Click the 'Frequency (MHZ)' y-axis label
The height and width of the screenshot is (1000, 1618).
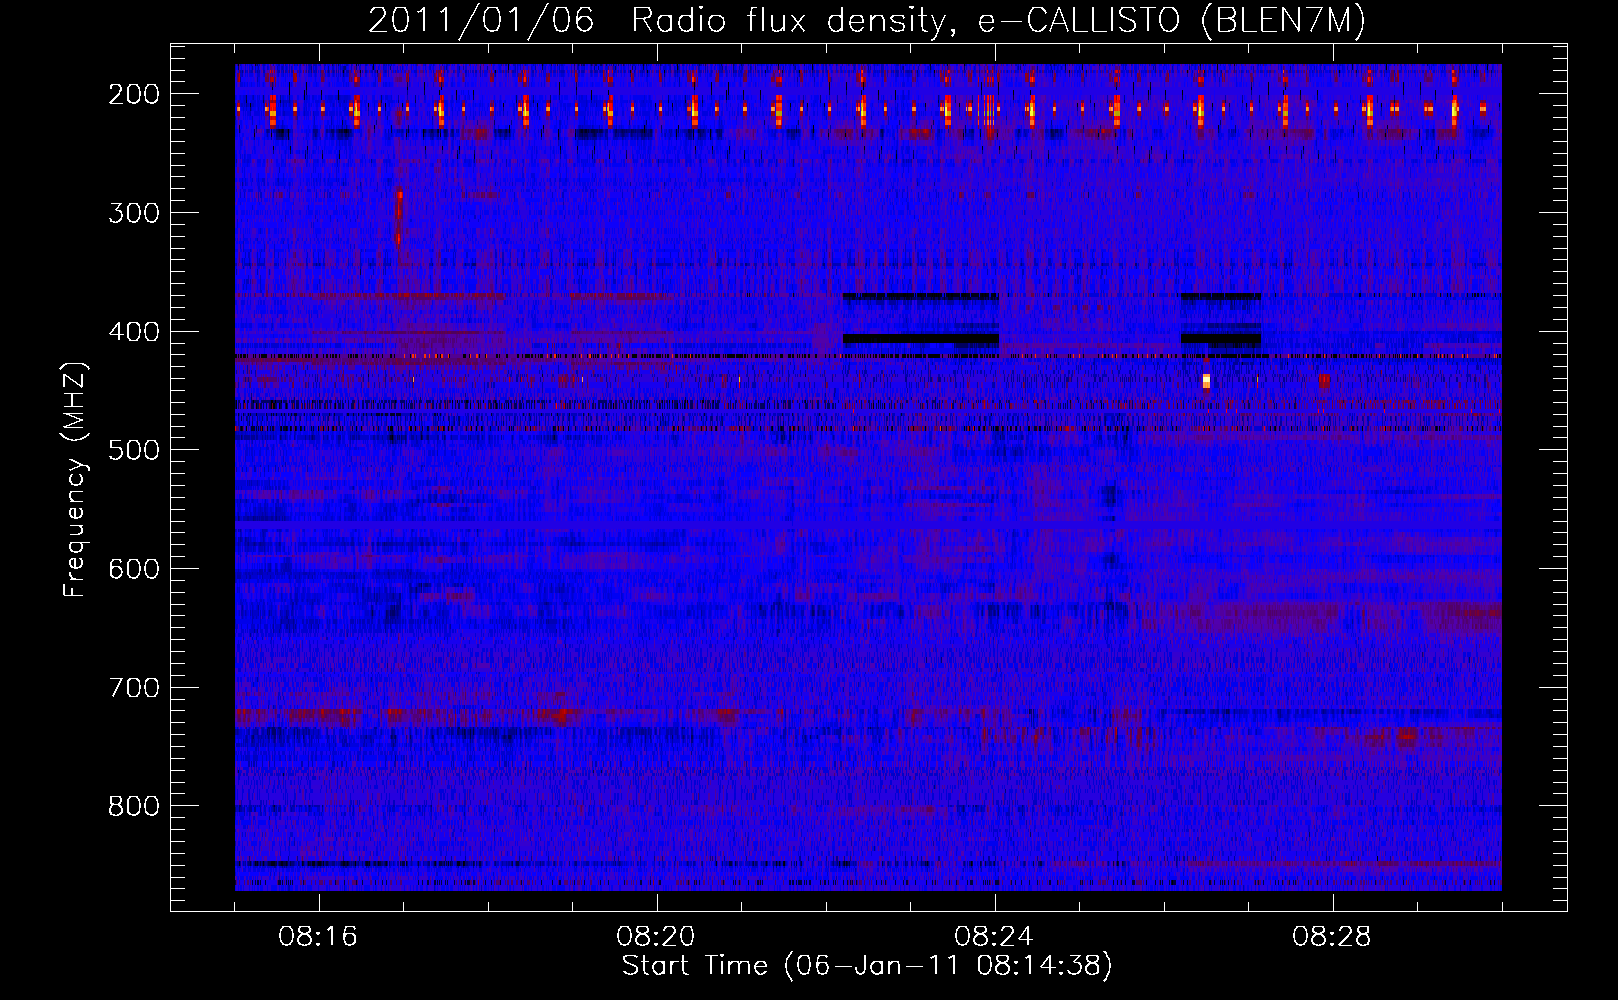tap(76, 479)
